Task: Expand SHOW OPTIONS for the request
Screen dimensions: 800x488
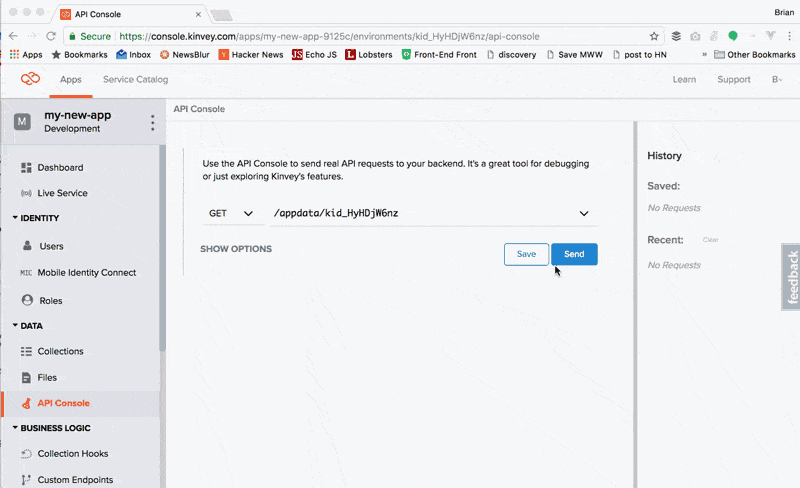Action: pos(236,249)
